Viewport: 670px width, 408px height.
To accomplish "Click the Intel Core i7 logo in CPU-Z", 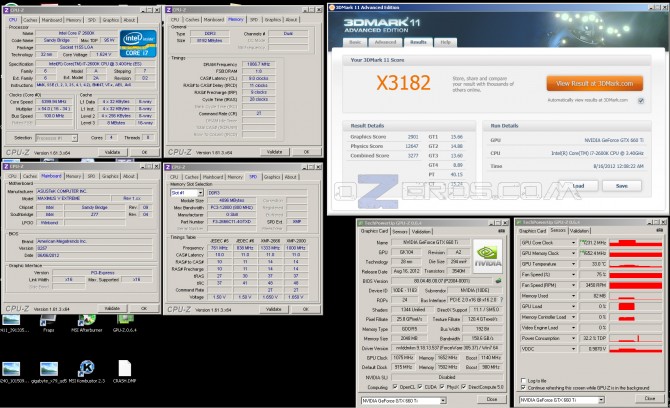I will coord(138,43).
